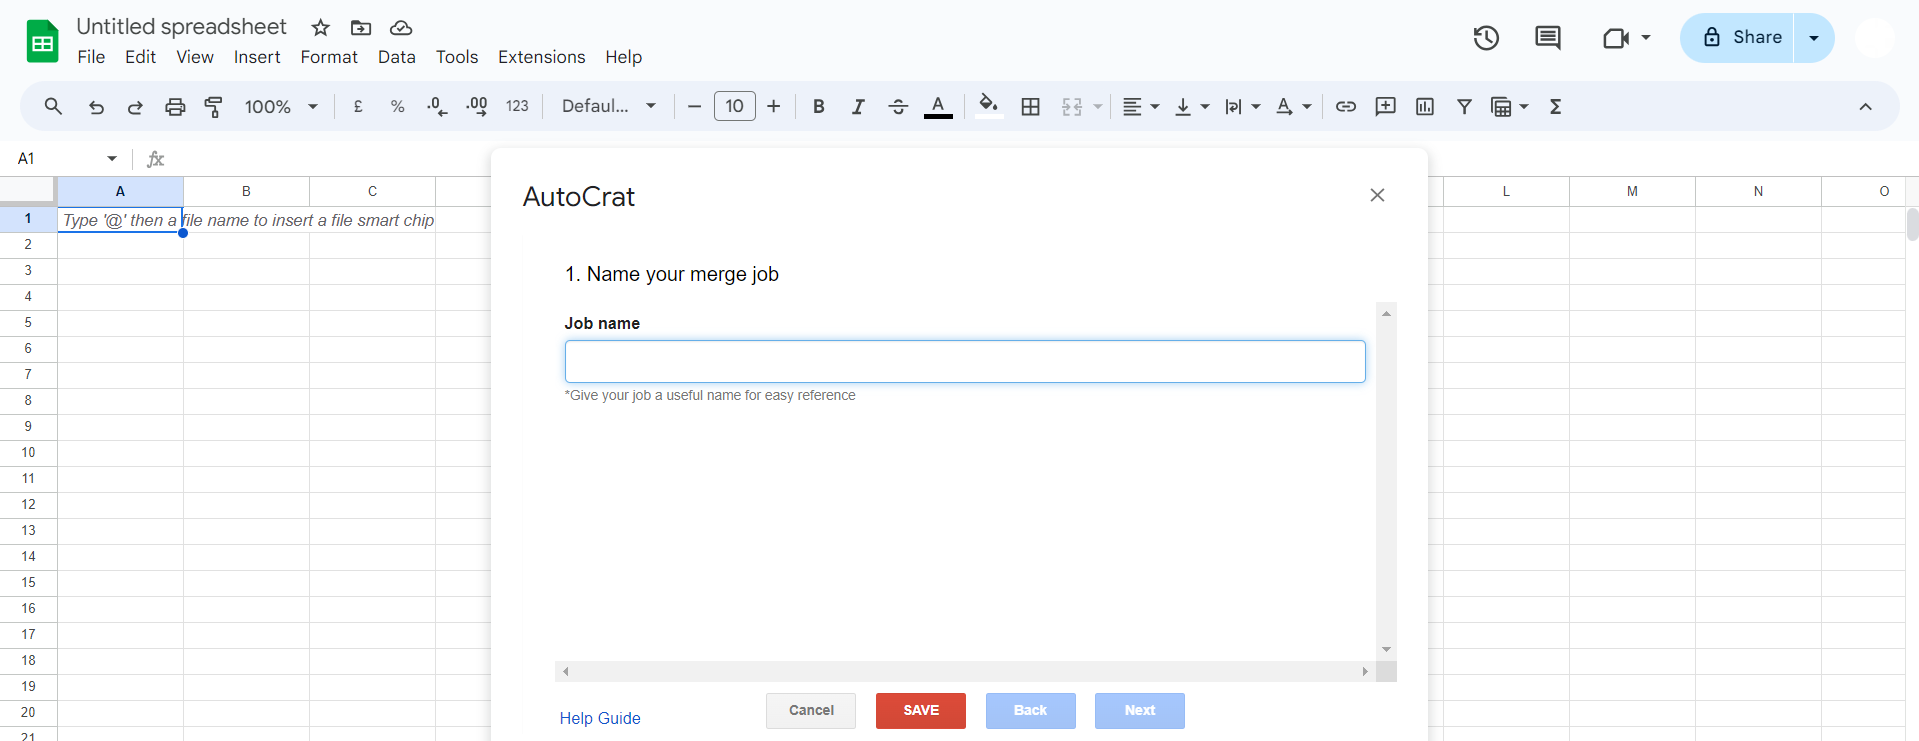Format as currency with pound icon
The image size is (1919, 741).
click(358, 106)
